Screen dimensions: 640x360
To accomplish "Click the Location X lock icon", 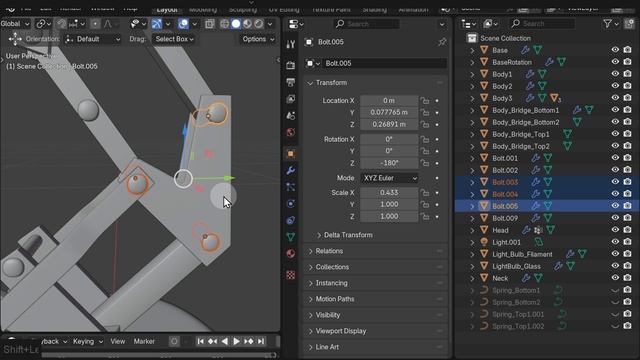I will click(x=425, y=100).
